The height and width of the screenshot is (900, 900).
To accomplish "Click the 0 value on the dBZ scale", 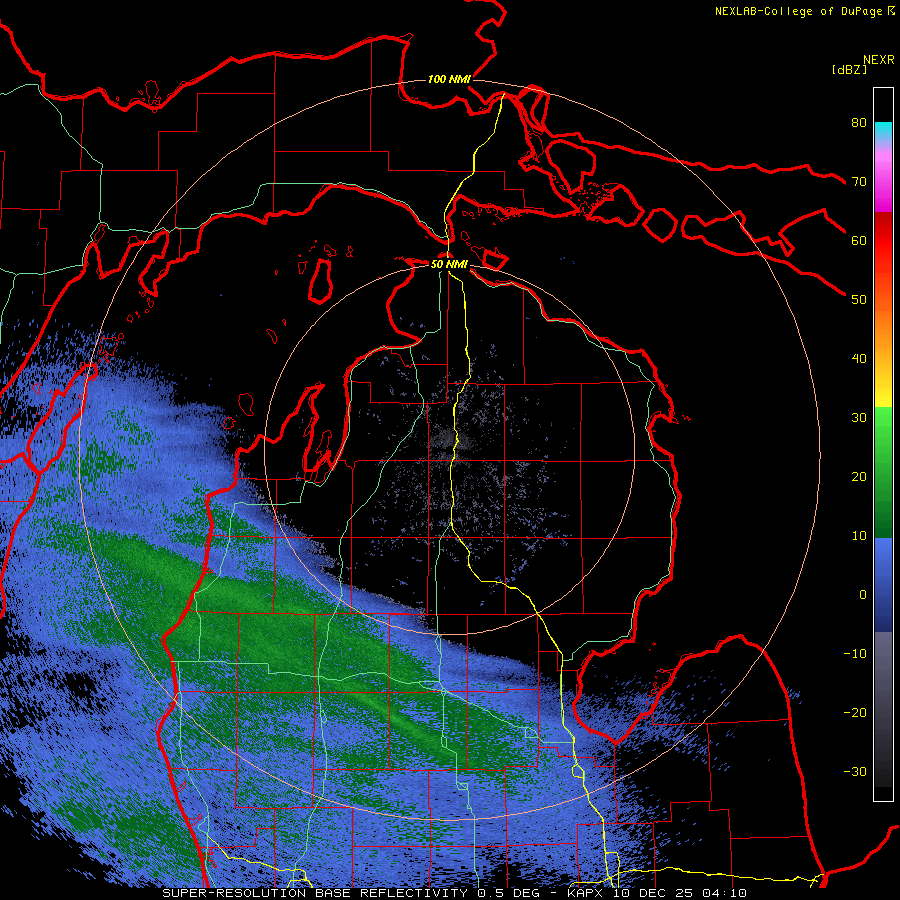I will pos(863,595).
